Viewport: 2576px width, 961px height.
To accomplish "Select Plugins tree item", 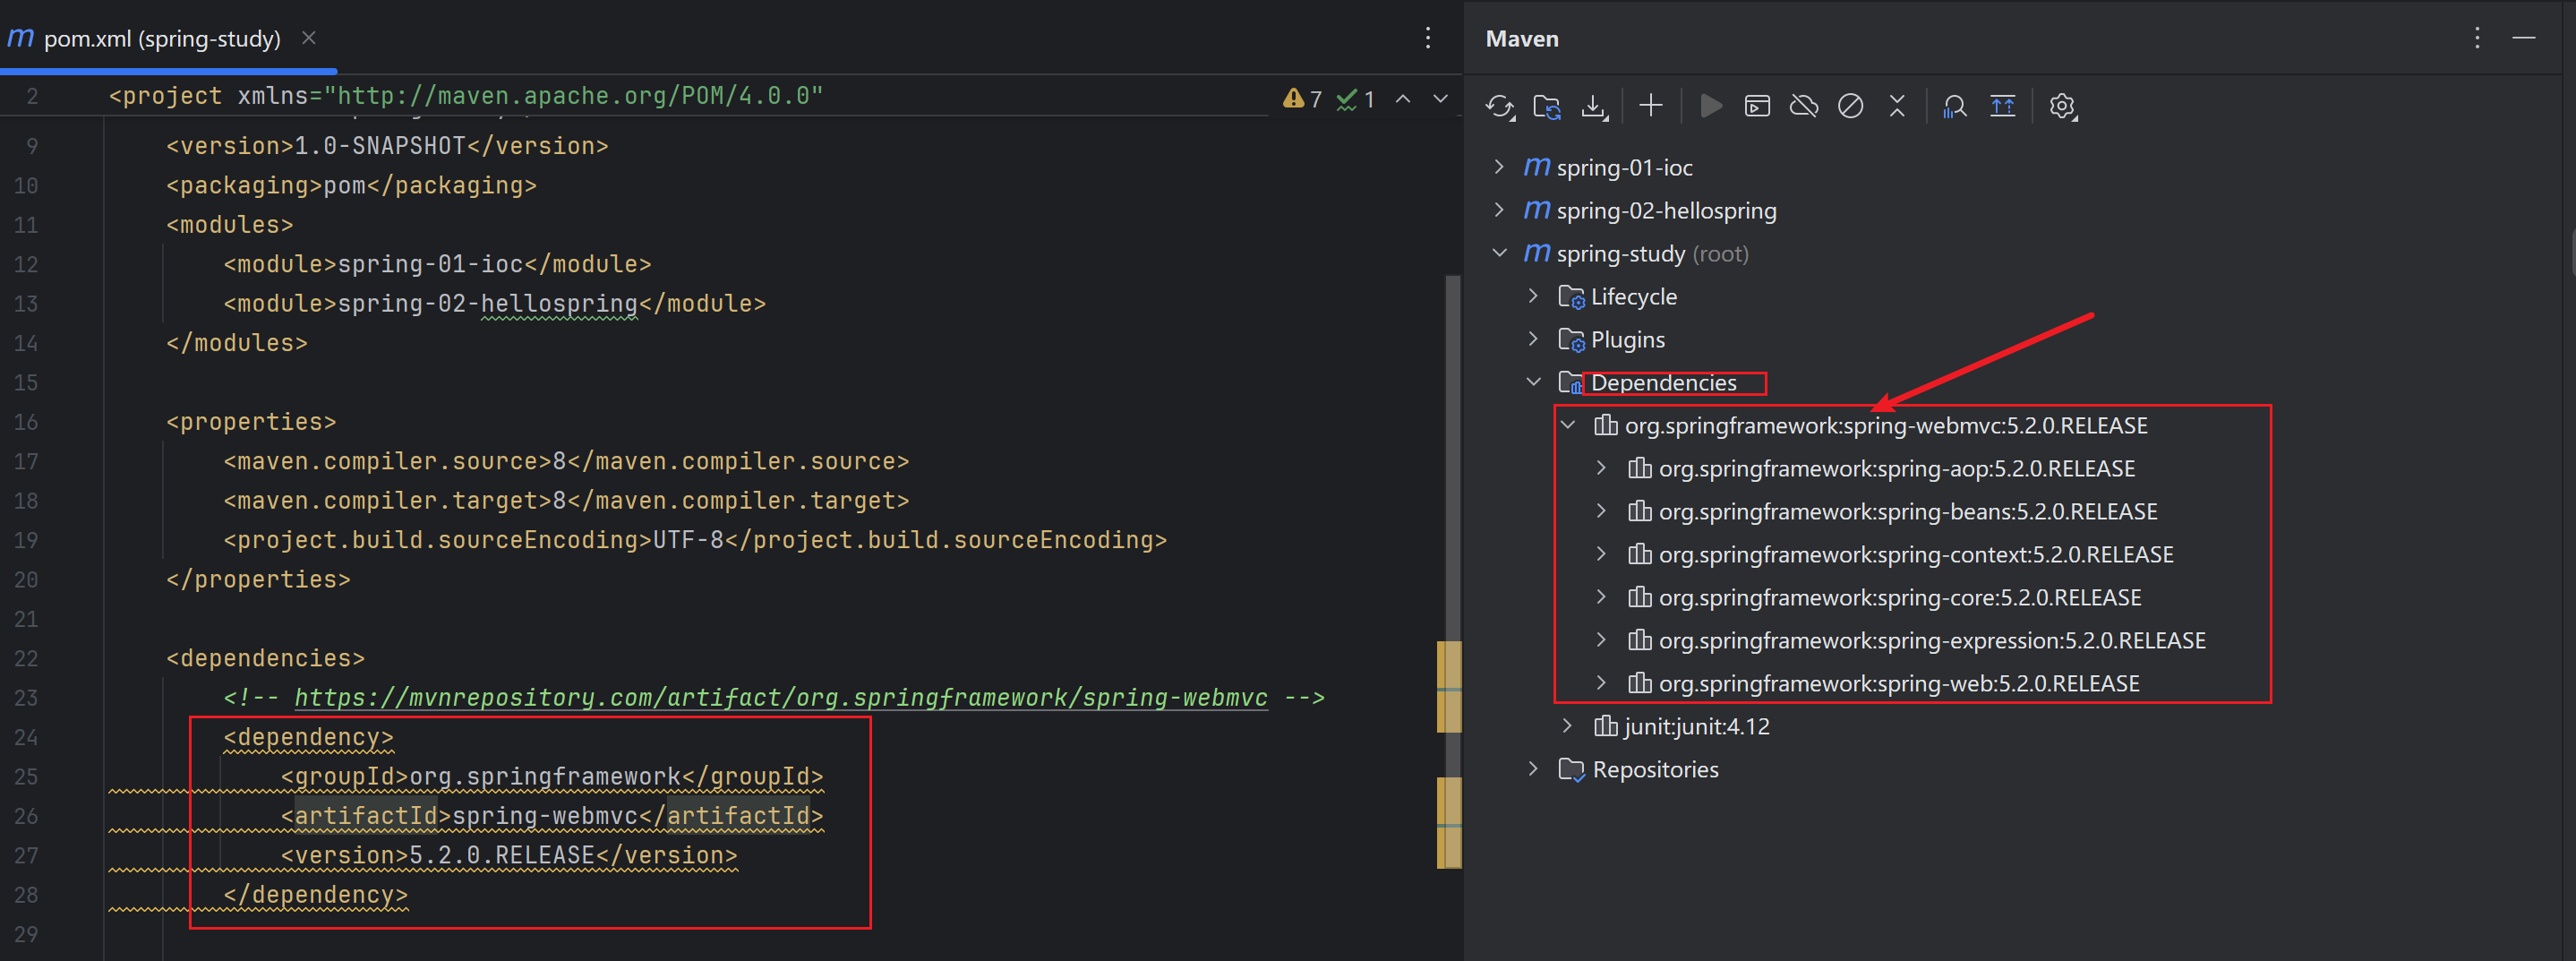I will (1627, 339).
